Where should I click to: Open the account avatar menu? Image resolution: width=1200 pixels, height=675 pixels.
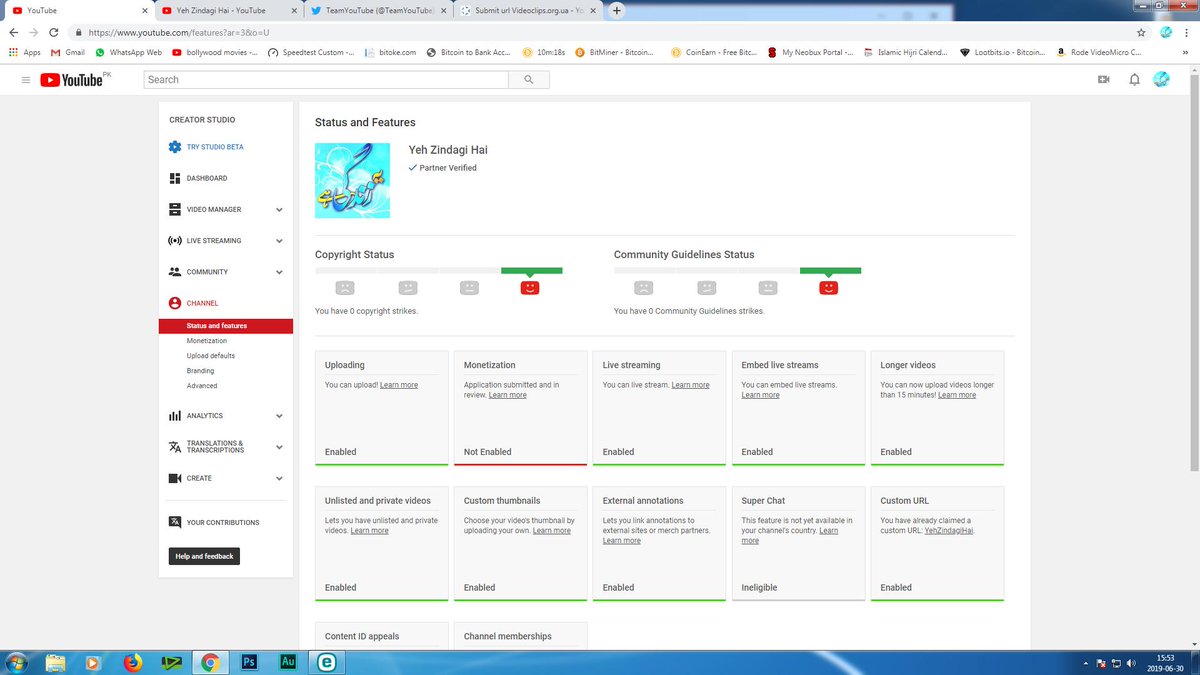point(1161,80)
